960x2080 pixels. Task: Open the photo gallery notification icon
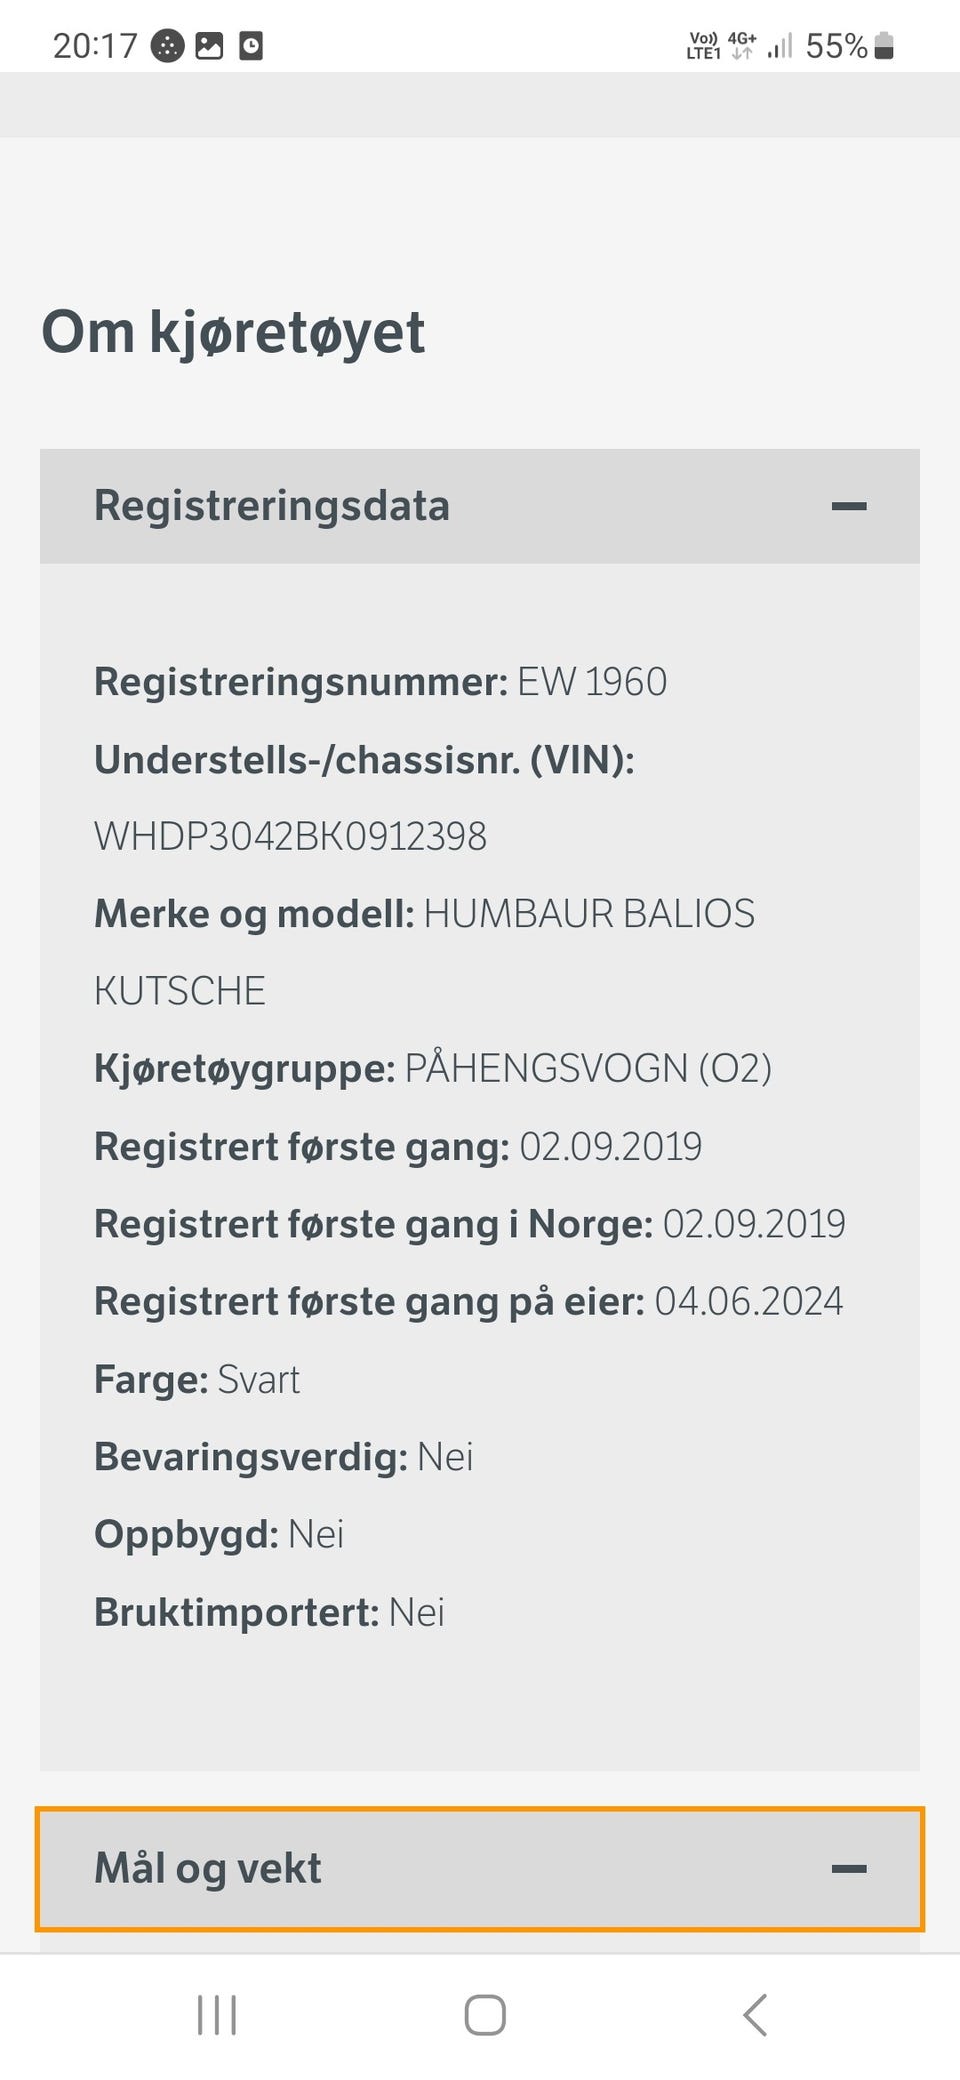[x=210, y=45]
